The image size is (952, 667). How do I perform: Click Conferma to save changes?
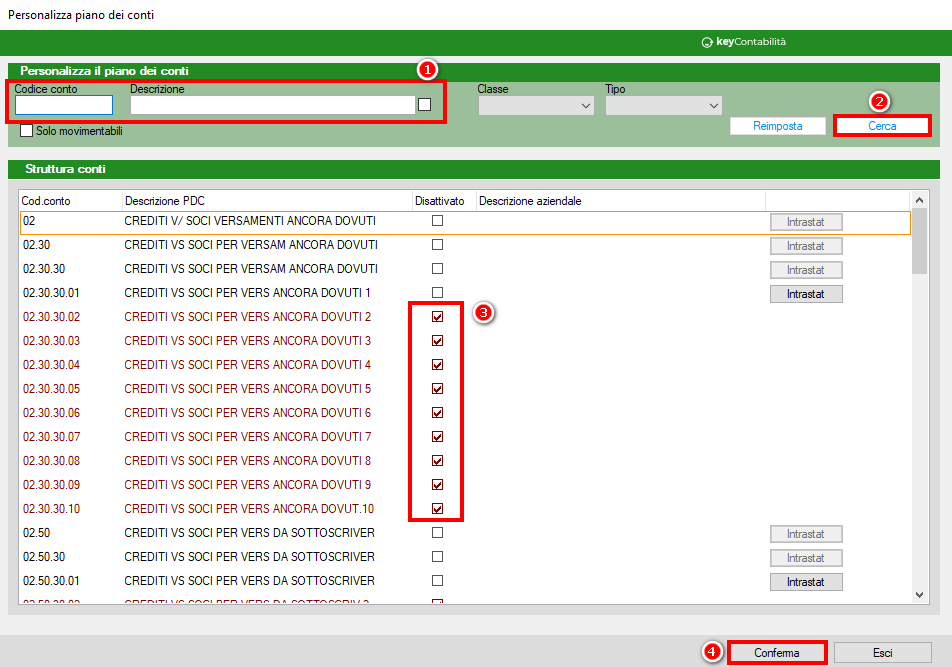[x=777, y=653]
